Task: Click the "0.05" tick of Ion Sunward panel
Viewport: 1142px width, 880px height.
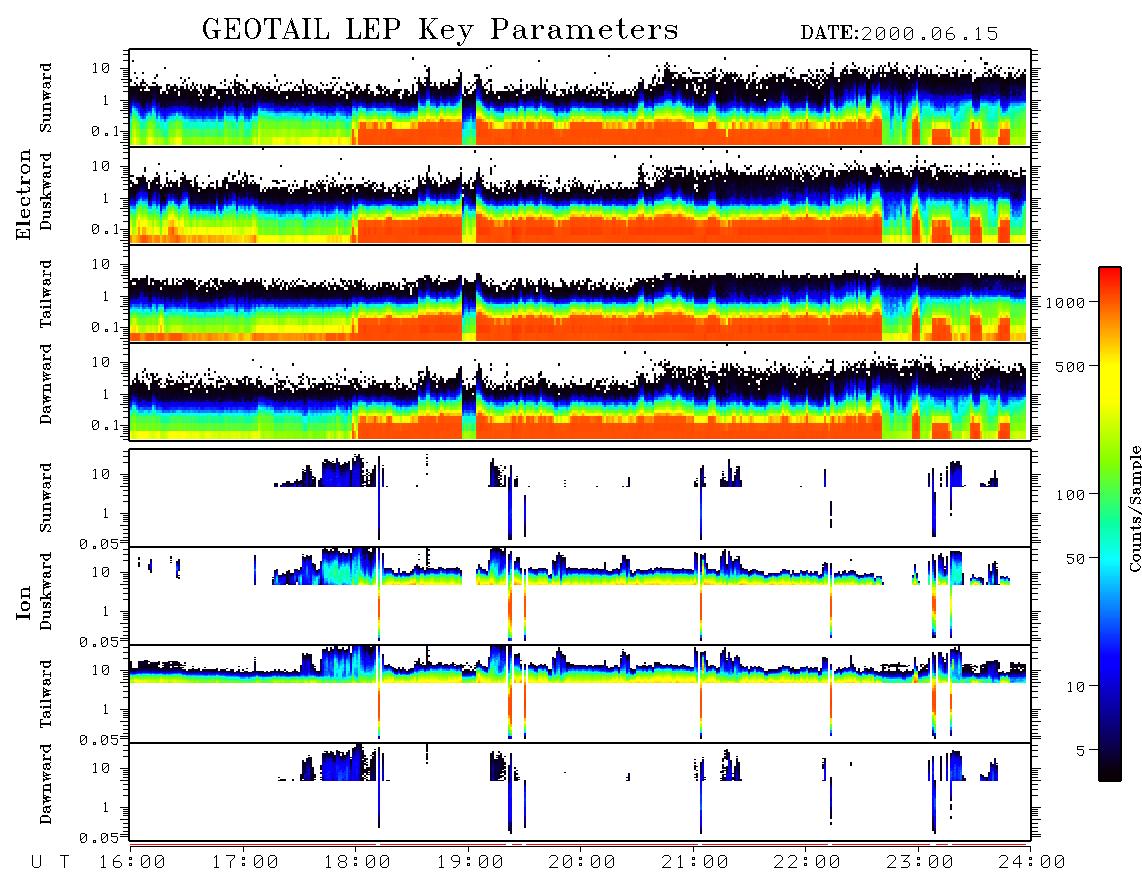Action: (x=98, y=543)
